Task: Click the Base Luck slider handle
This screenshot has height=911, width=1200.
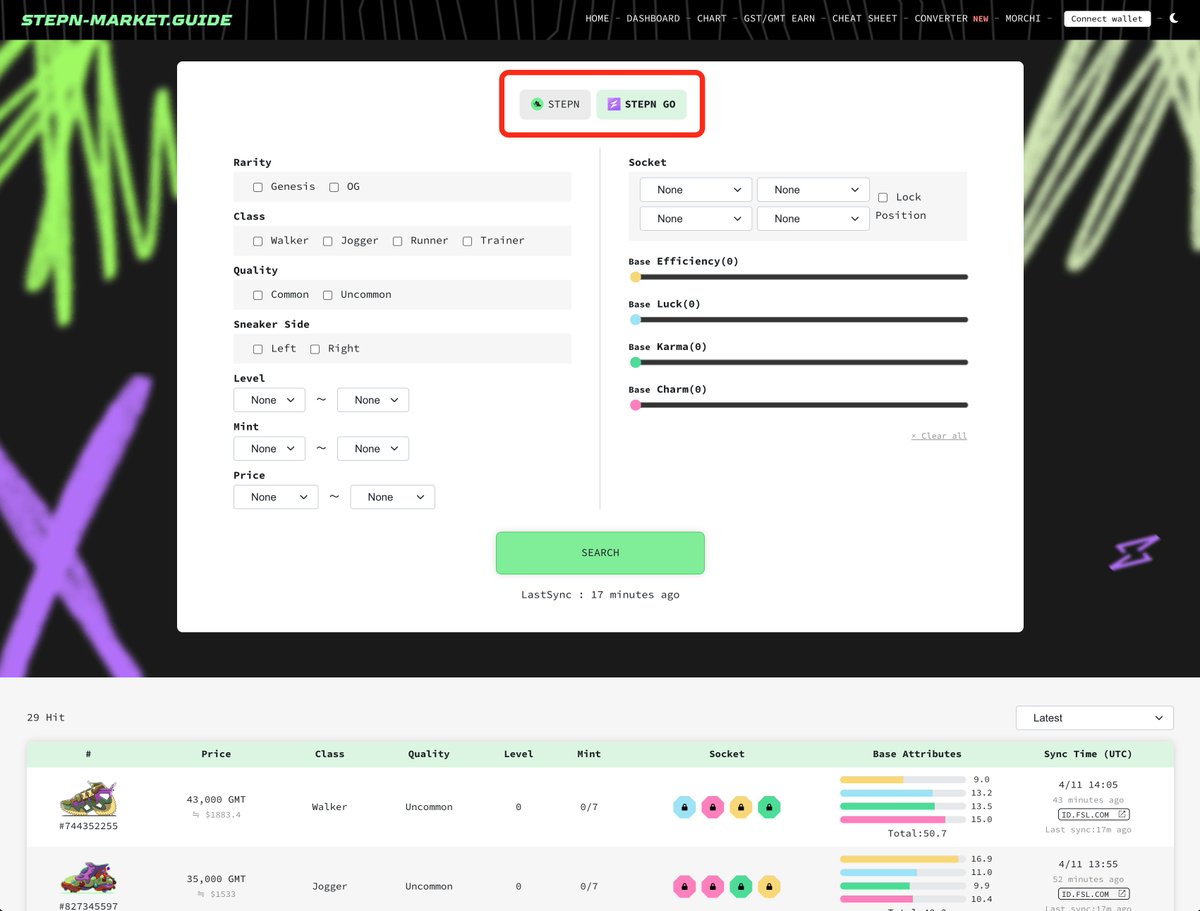Action: 635,320
